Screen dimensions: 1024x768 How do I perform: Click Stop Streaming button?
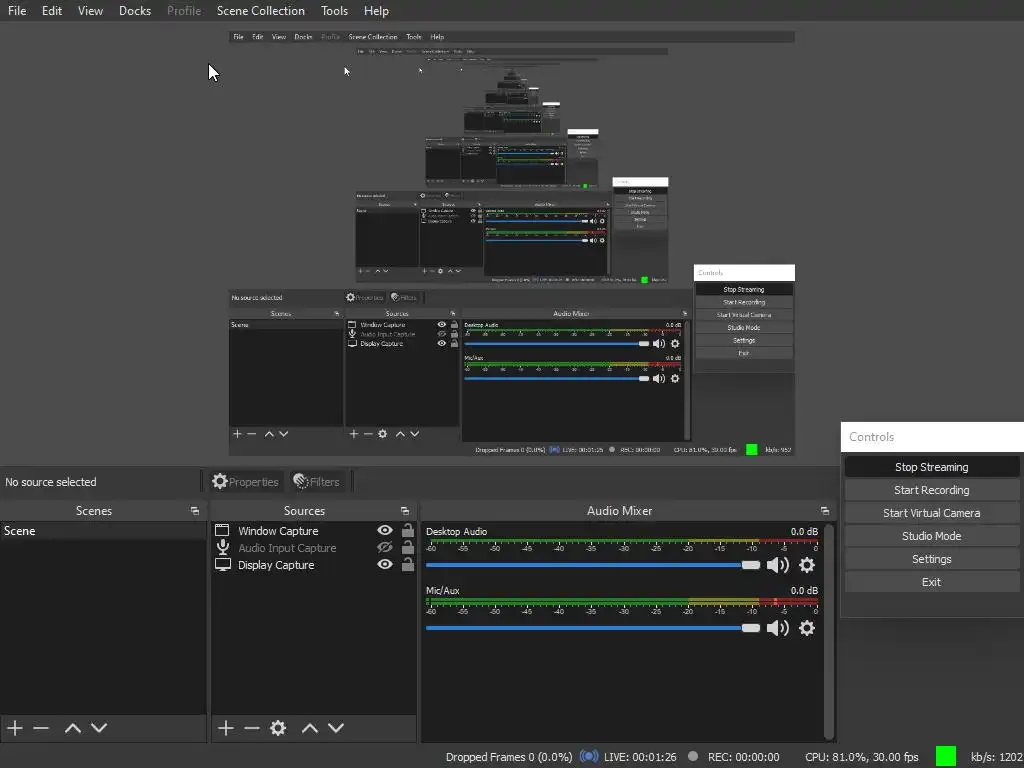(x=931, y=466)
